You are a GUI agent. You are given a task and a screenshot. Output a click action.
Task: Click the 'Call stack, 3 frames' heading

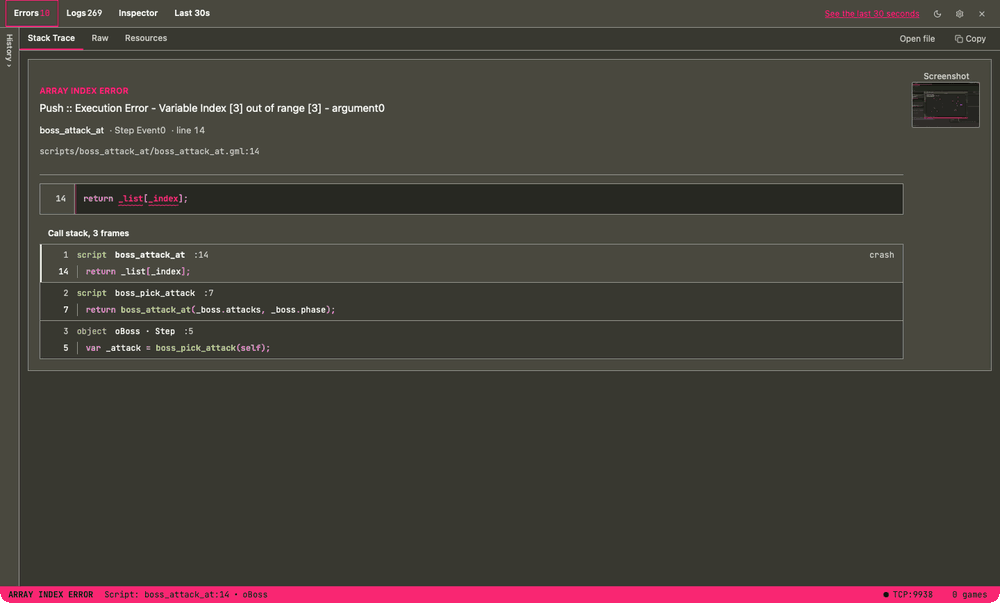pyautogui.click(x=89, y=233)
